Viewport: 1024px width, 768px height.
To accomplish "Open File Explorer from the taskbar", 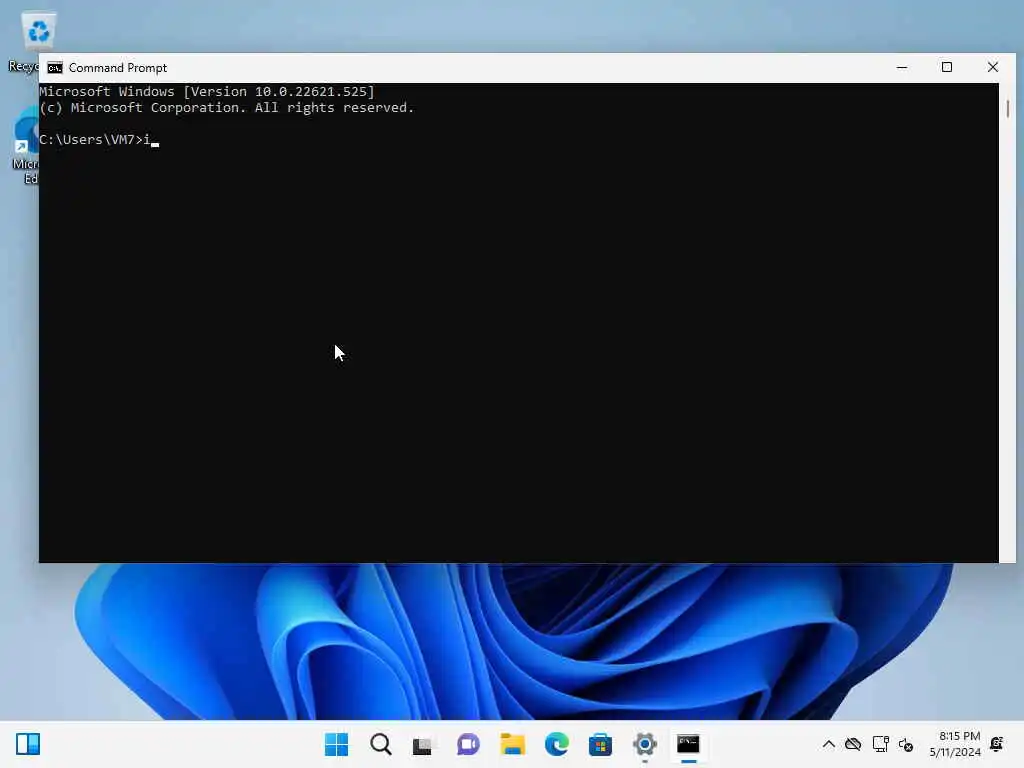I will (x=513, y=744).
